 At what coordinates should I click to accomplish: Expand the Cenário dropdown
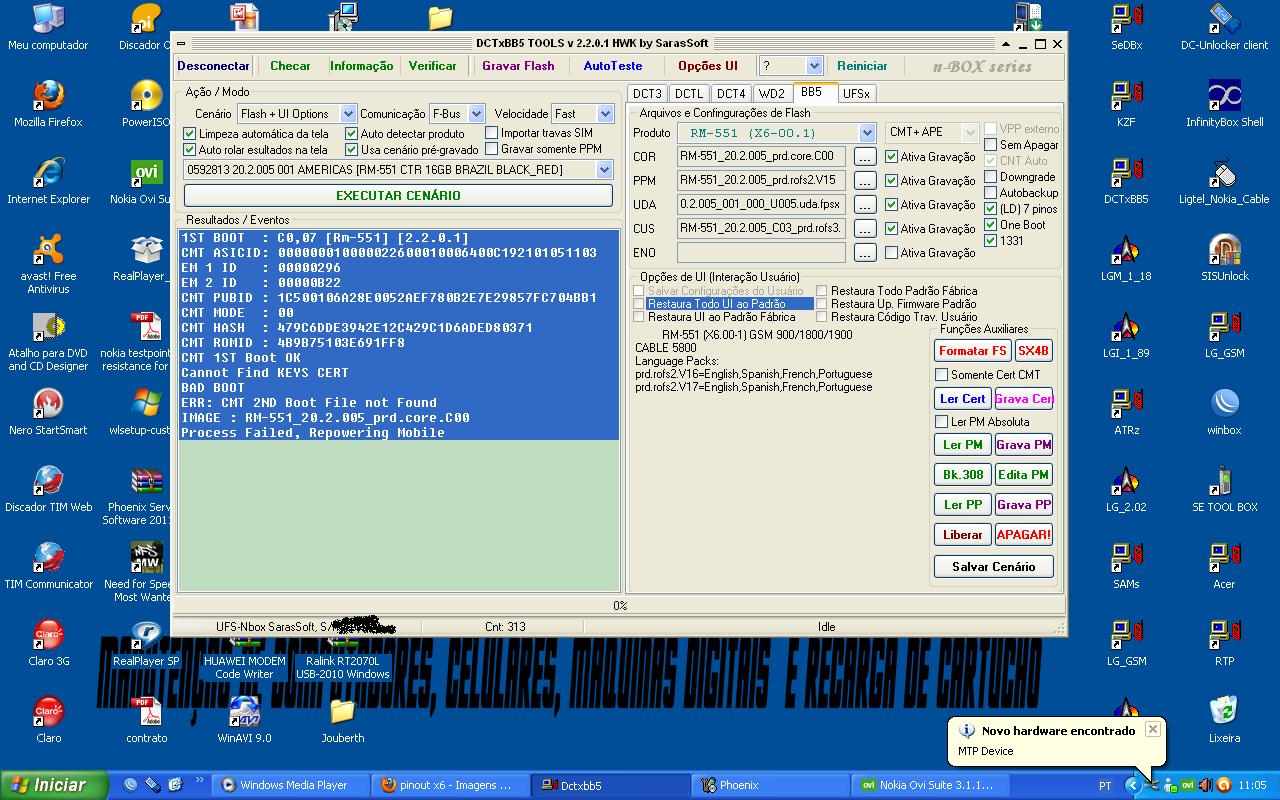348,114
